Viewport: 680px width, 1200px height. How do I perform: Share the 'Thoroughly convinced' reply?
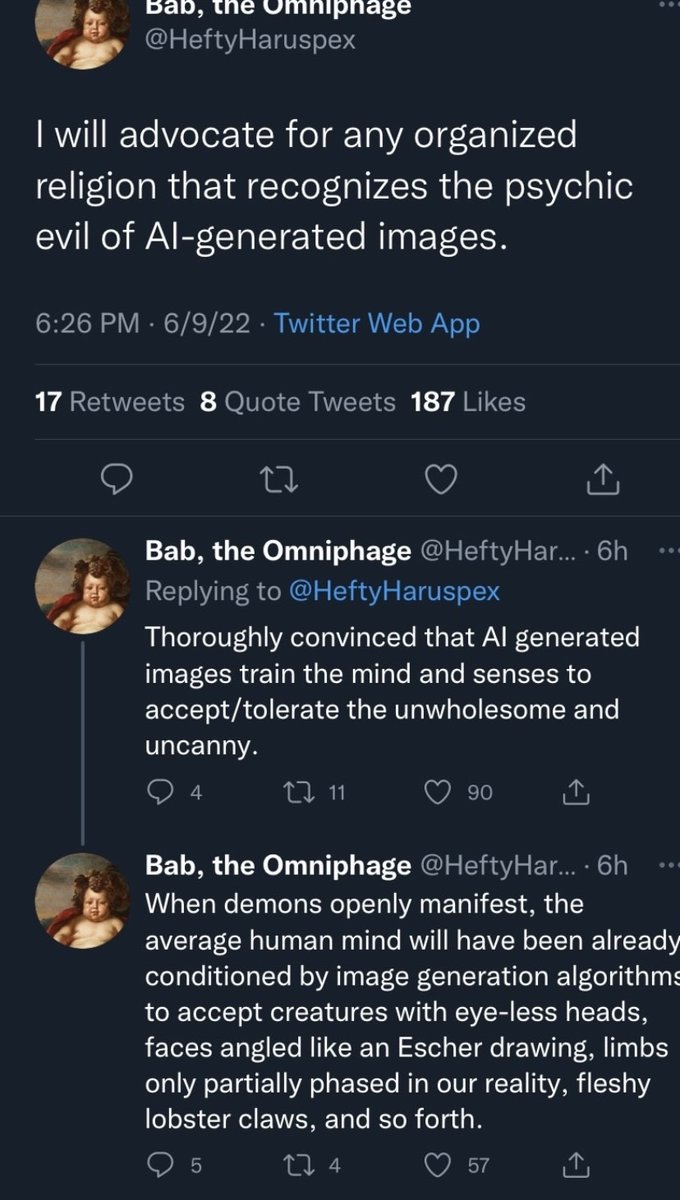pos(576,792)
